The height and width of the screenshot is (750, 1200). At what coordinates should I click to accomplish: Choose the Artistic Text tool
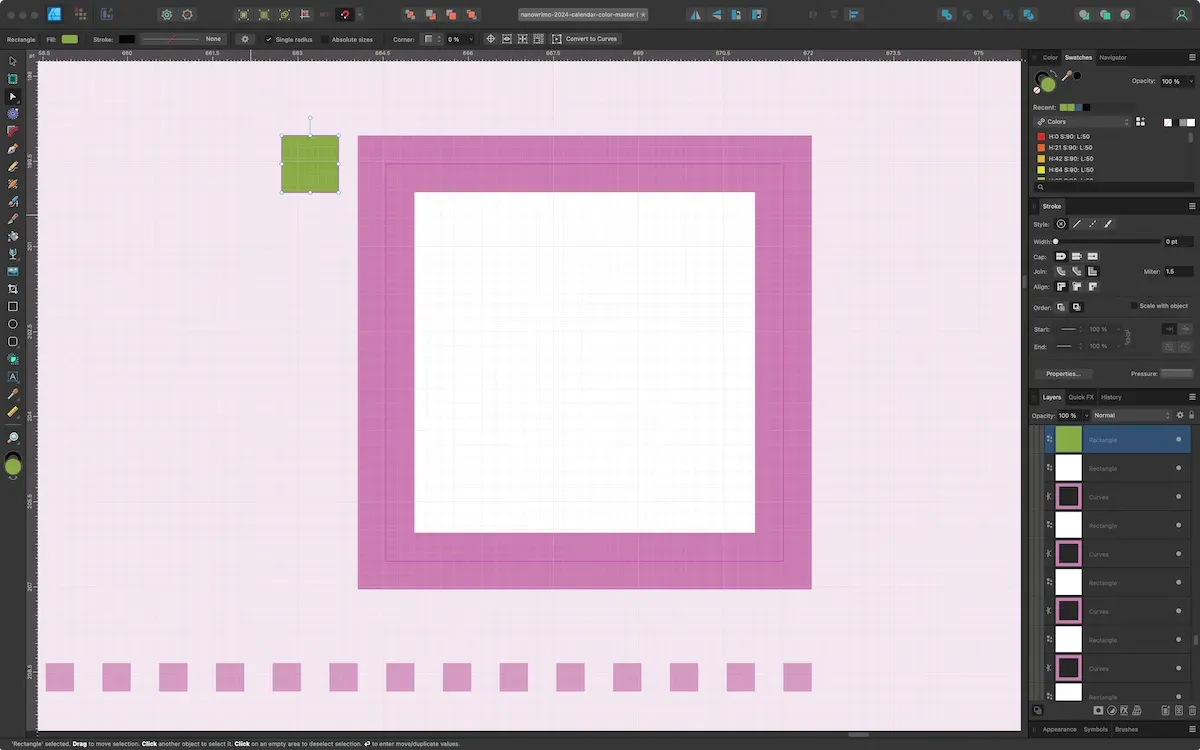(13, 377)
